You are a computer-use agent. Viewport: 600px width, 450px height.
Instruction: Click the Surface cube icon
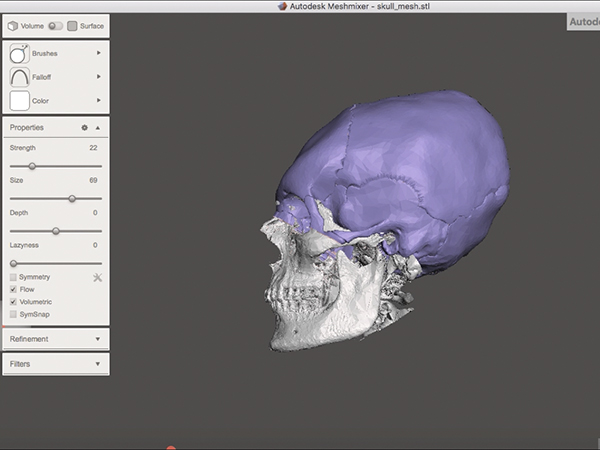pos(72,25)
